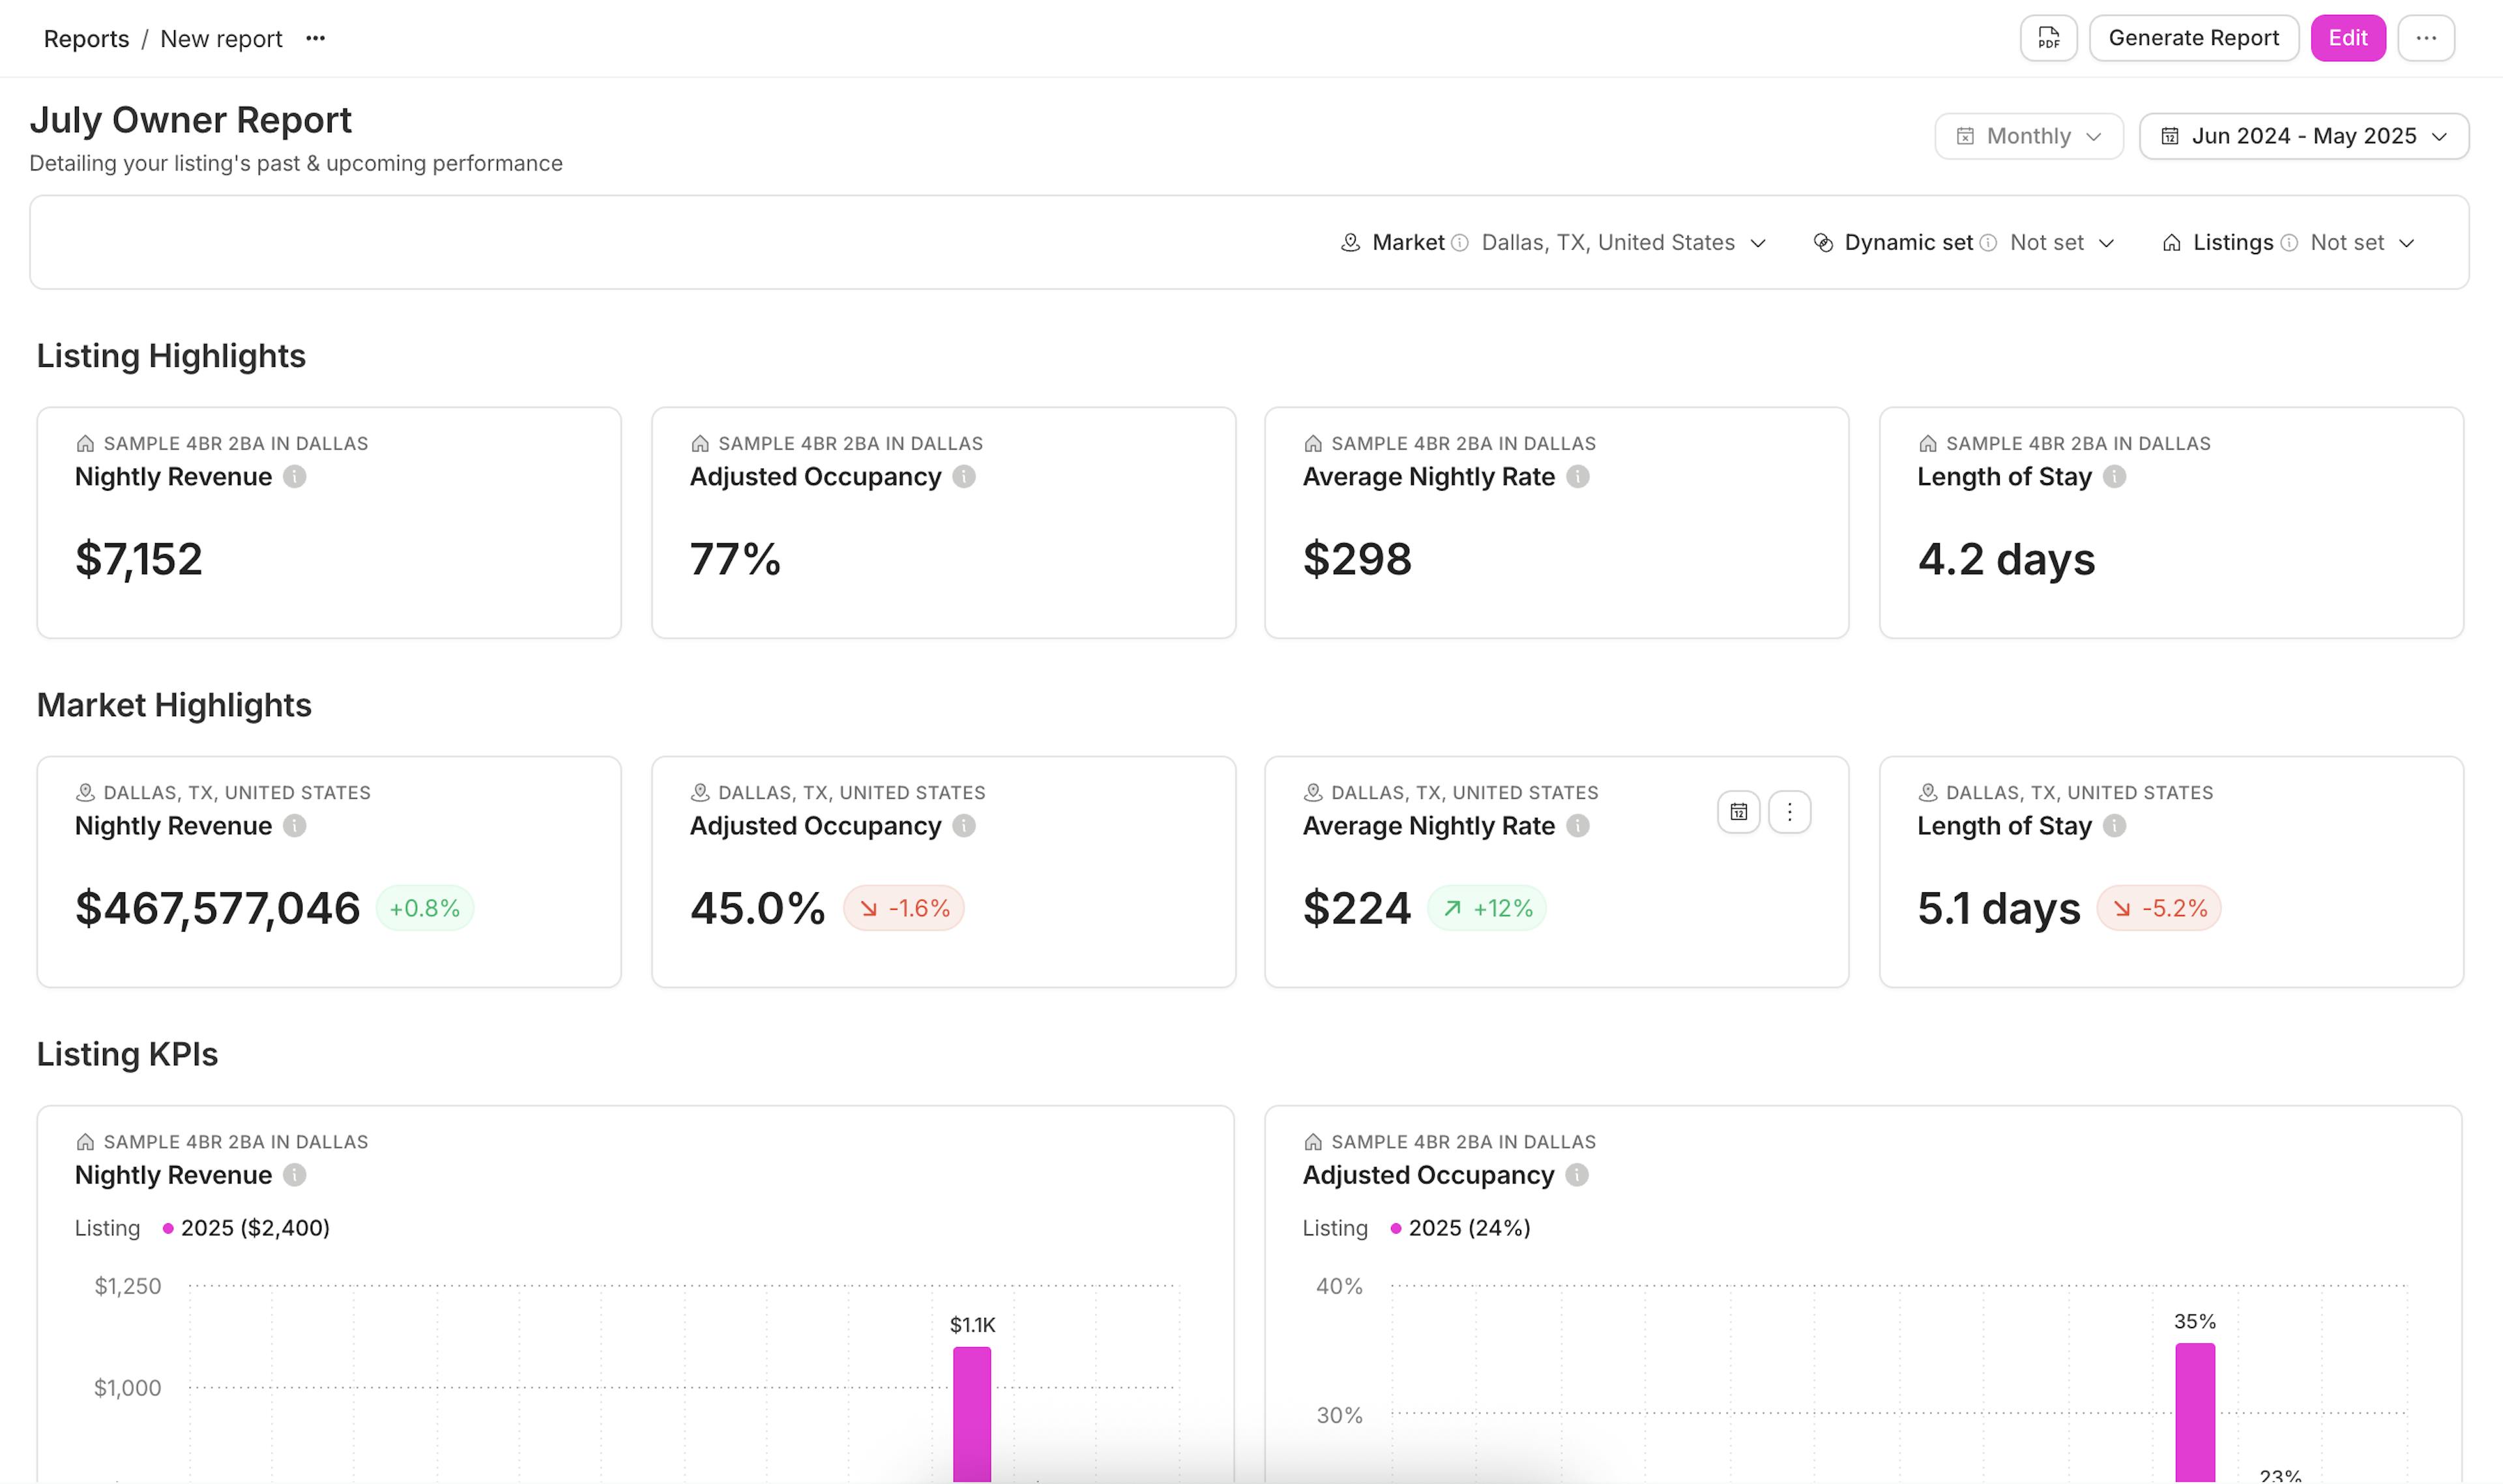This screenshot has width=2503, height=1484.
Task: Open the Monthly granularity dropdown
Action: 2028,136
